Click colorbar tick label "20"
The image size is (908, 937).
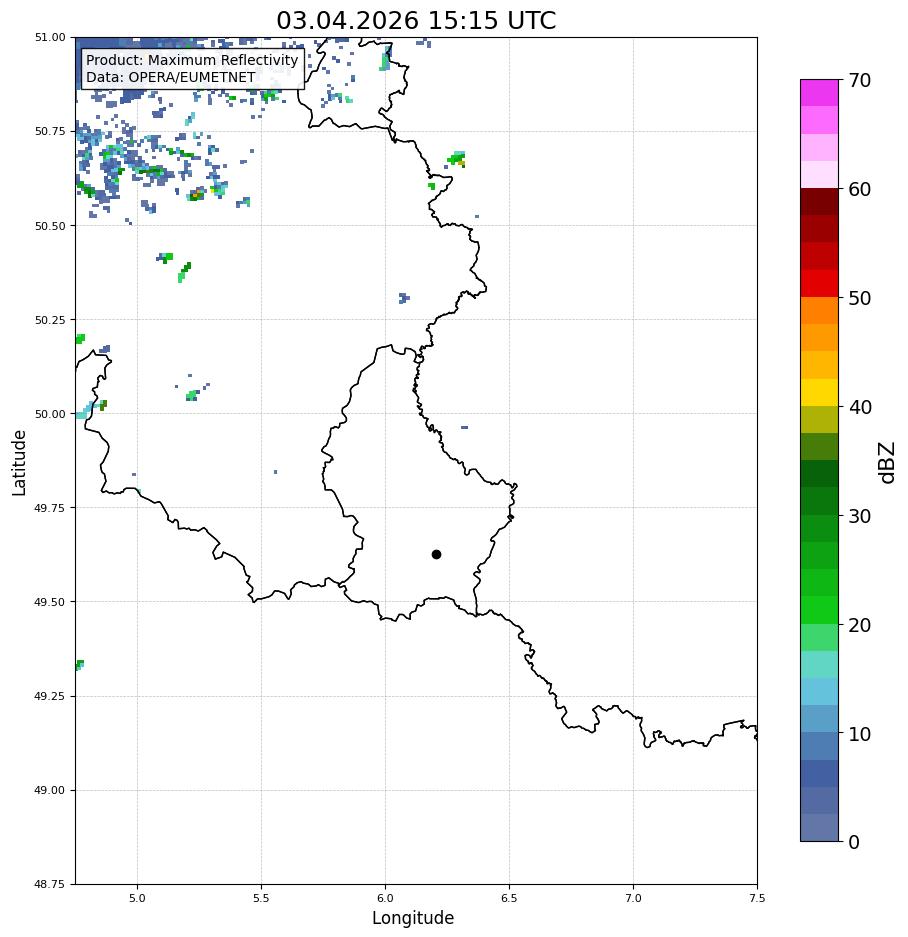click(x=860, y=625)
